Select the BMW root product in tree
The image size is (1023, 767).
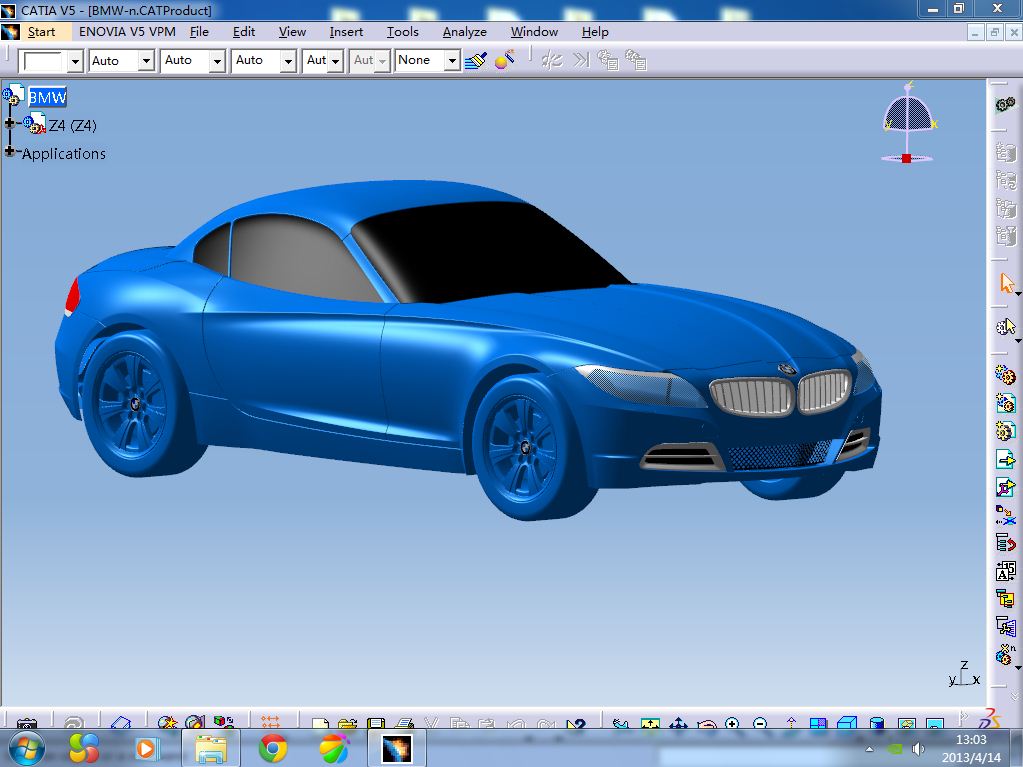[x=47, y=97]
